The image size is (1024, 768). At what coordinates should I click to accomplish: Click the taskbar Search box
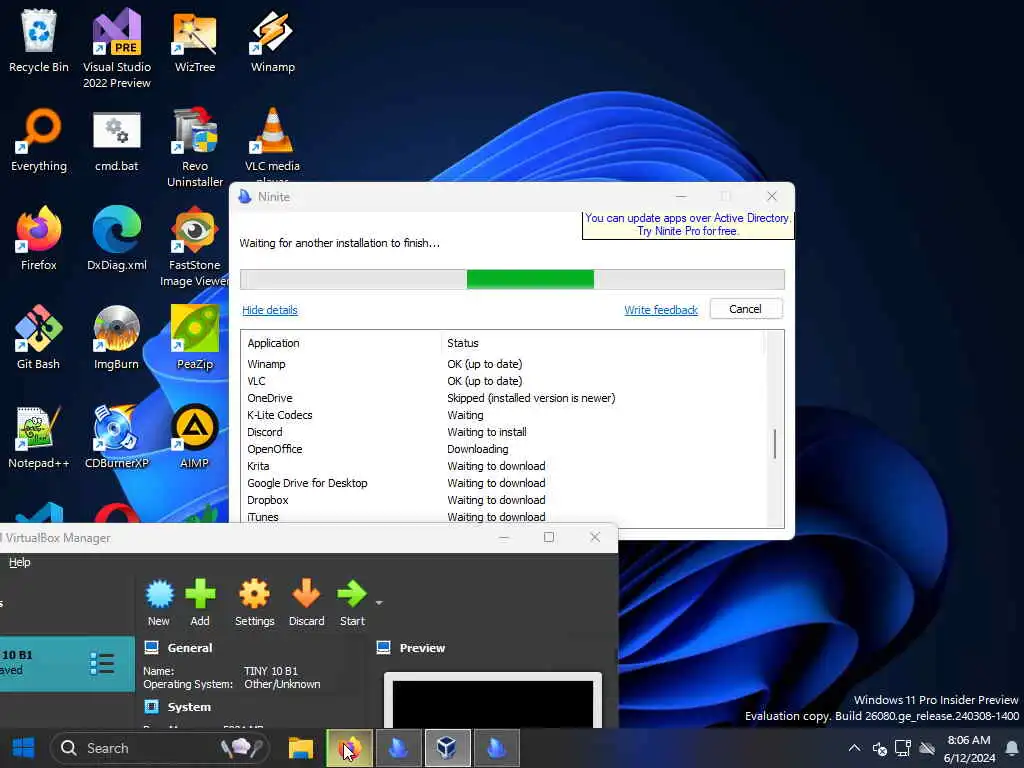tap(160, 748)
